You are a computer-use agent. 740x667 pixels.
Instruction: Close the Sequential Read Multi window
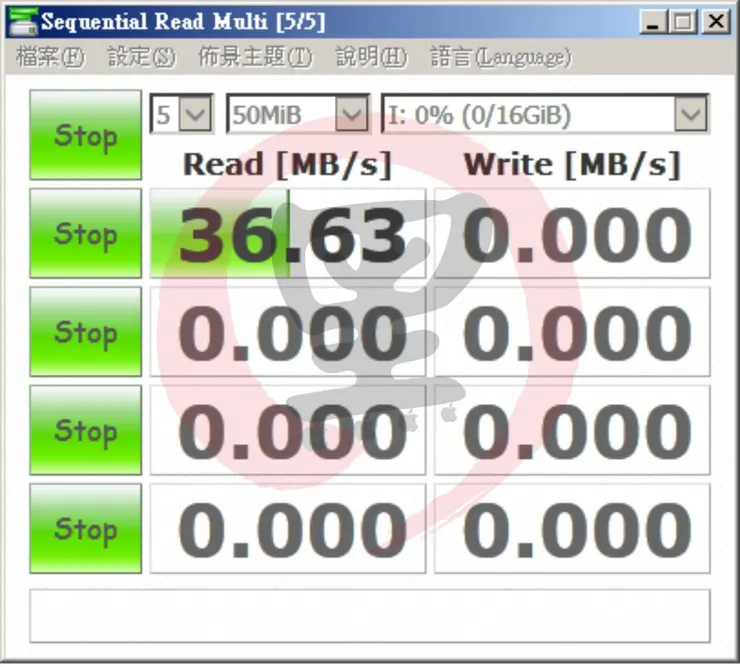(716, 22)
